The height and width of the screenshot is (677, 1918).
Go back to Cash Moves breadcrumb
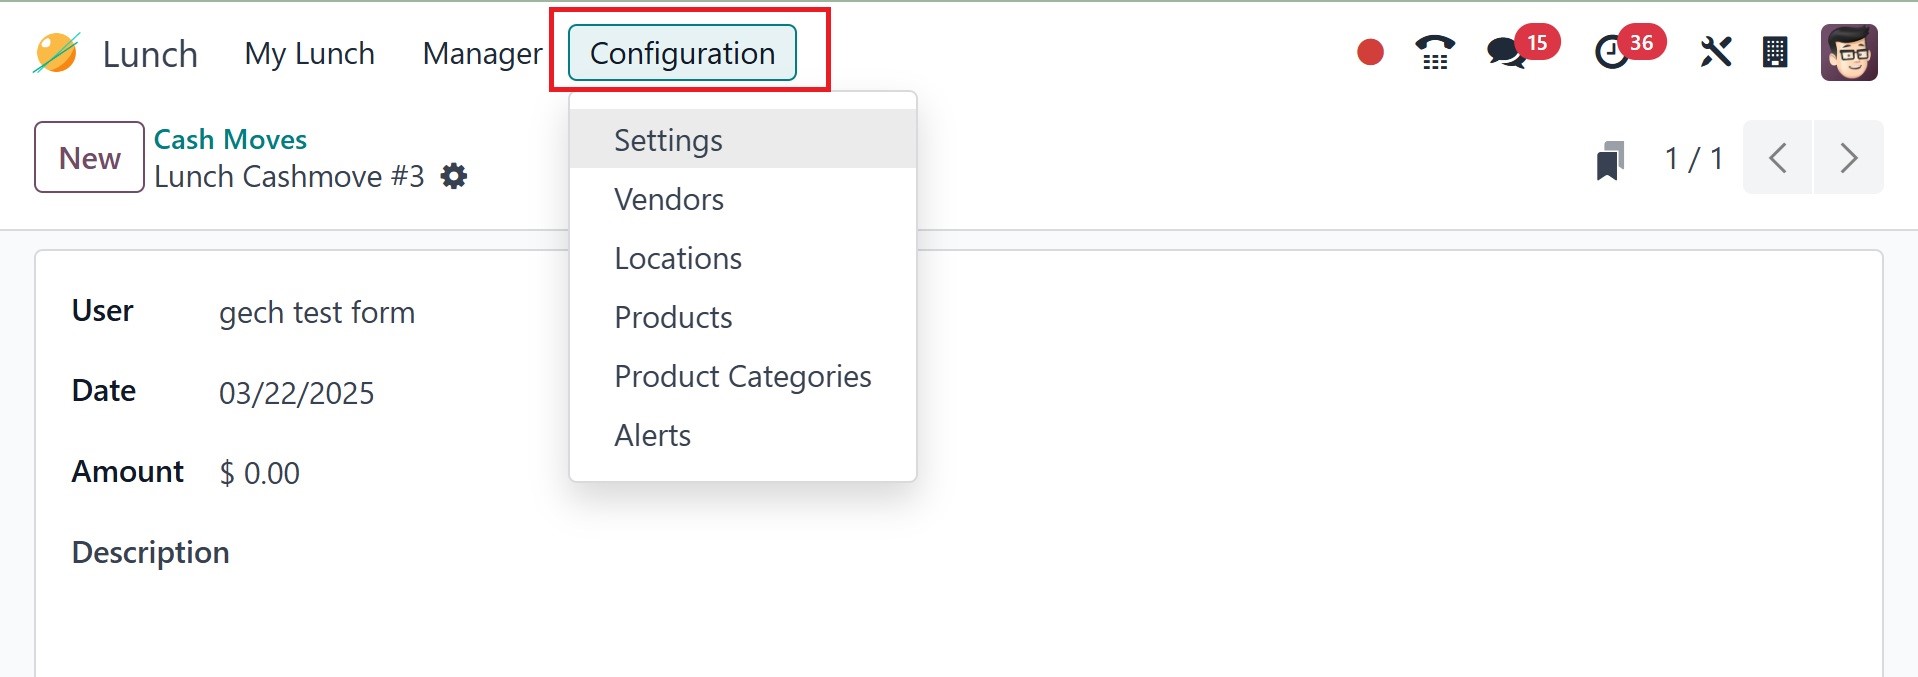(230, 139)
